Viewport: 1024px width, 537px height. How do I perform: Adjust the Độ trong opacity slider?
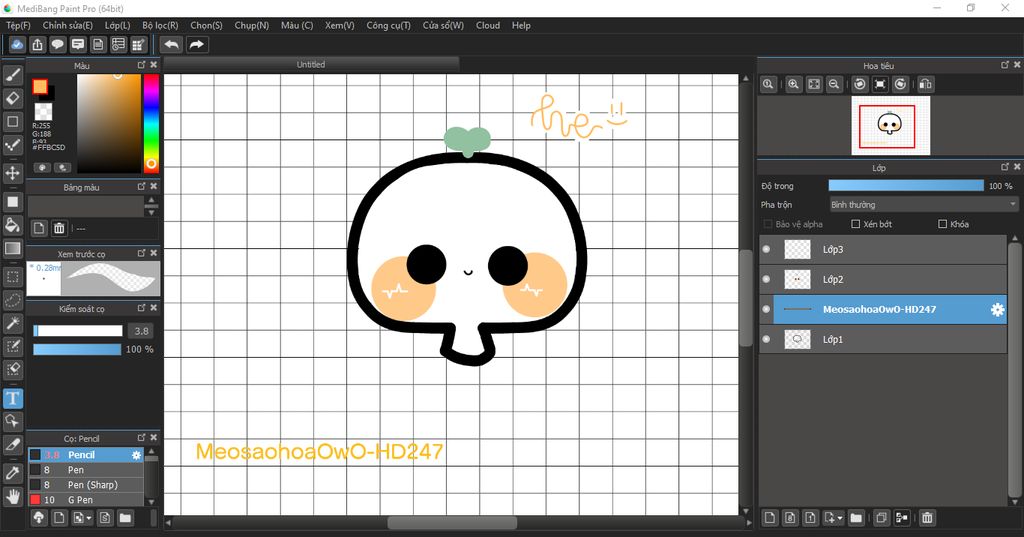tap(906, 186)
